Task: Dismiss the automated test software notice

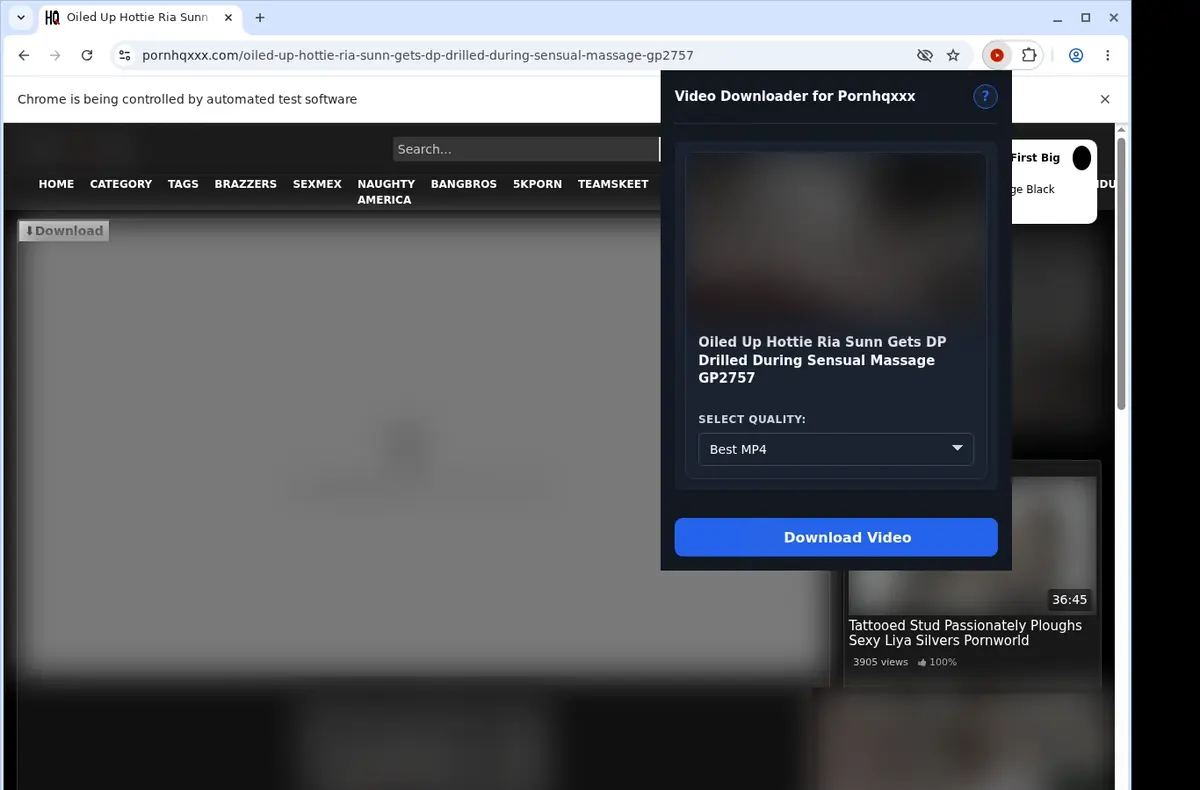Action: pyautogui.click(x=1105, y=99)
